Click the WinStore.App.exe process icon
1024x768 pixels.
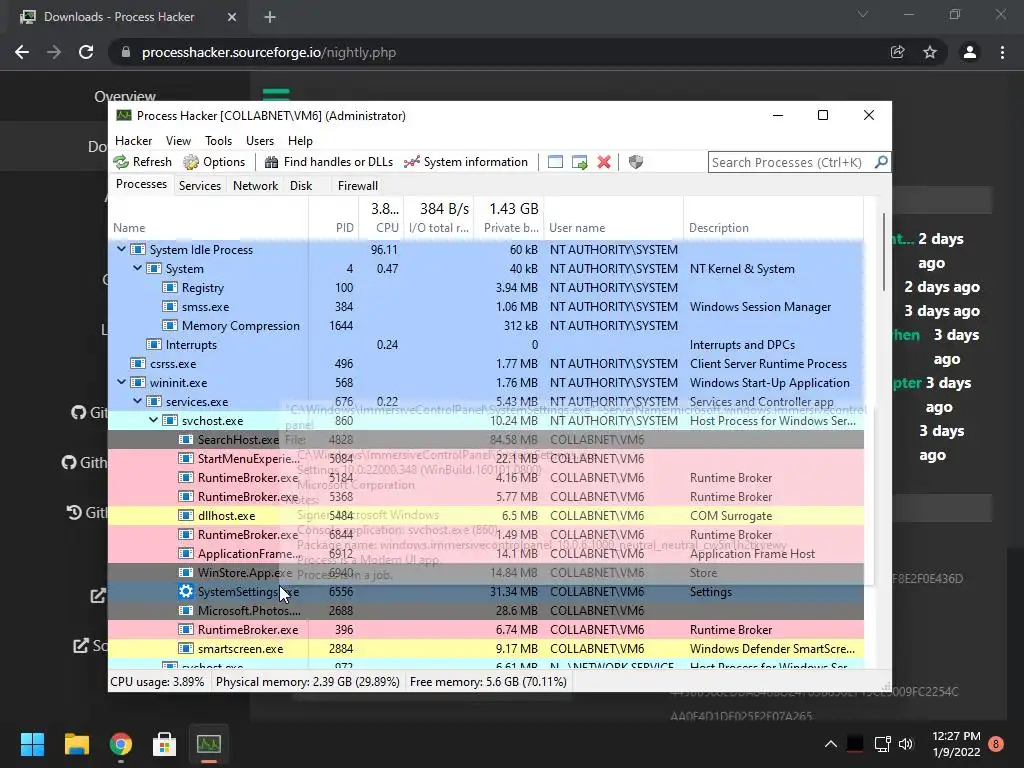tap(186, 572)
